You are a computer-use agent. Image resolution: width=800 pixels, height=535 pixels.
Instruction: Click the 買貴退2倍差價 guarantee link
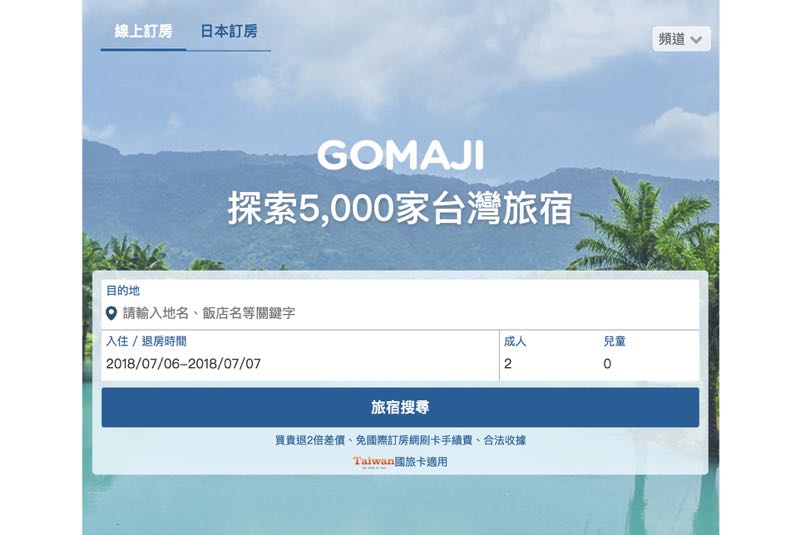[x=310, y=440]
